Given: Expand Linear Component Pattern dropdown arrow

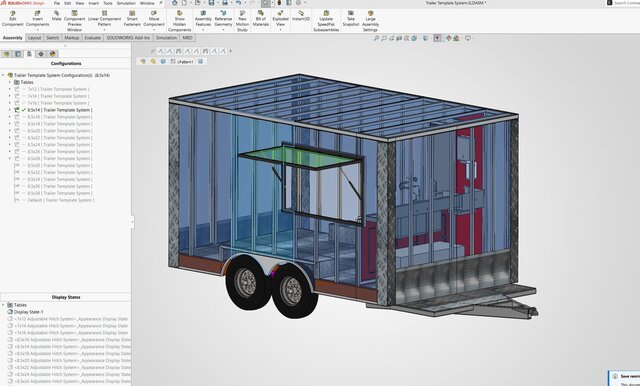Looking at the screenshot, I should tap(104, 30).
